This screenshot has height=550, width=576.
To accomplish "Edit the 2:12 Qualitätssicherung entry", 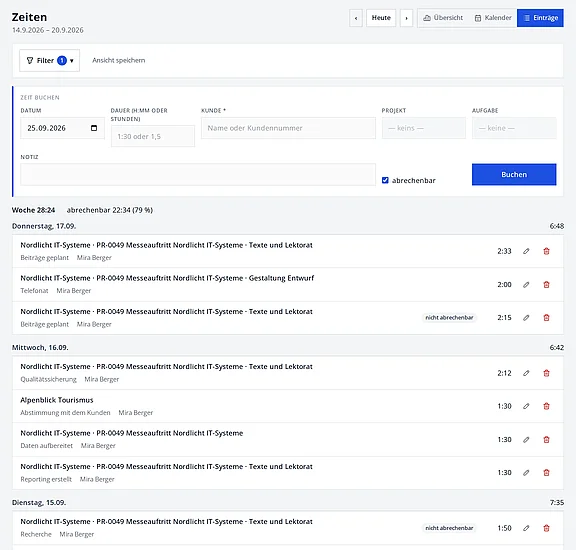I will (526, 373).
